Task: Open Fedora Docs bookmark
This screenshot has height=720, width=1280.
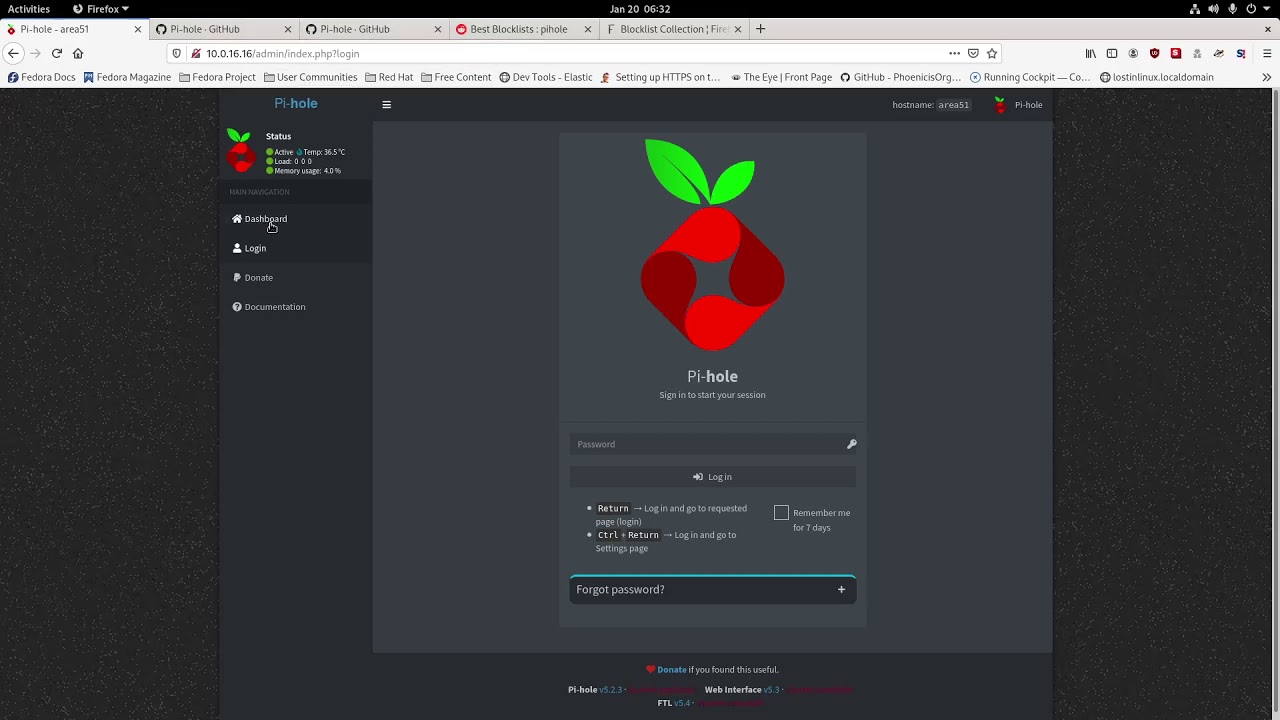Action: click(42, 77)
